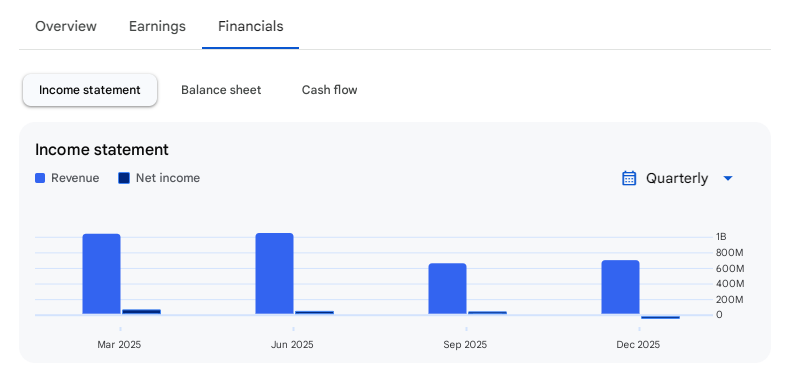
Task: Click the Sep 2025 axis label
Action: click(x=465, y=345)
